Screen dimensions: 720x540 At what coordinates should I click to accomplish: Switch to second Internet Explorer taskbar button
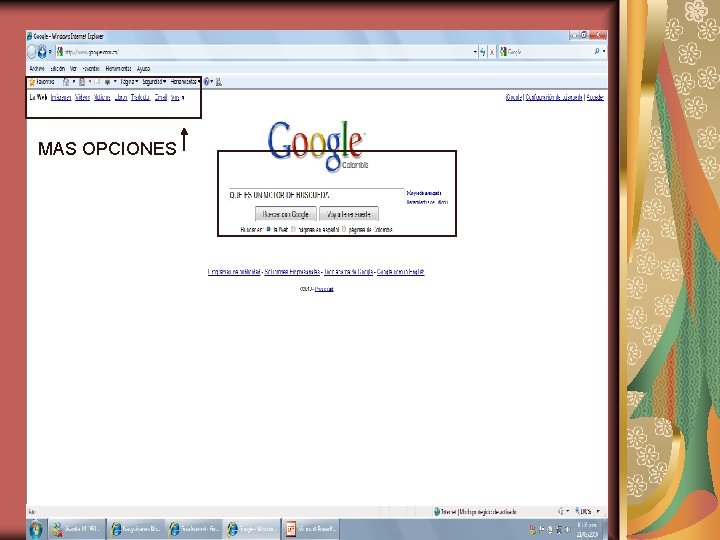point(194,529)
